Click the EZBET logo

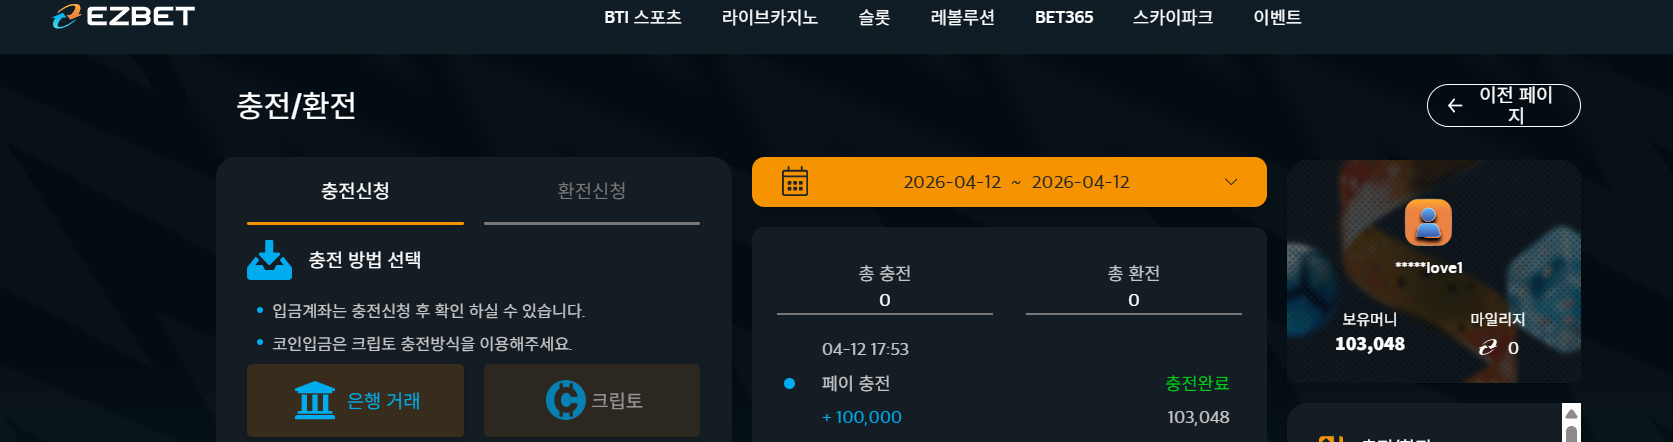[x=124, y=16]
